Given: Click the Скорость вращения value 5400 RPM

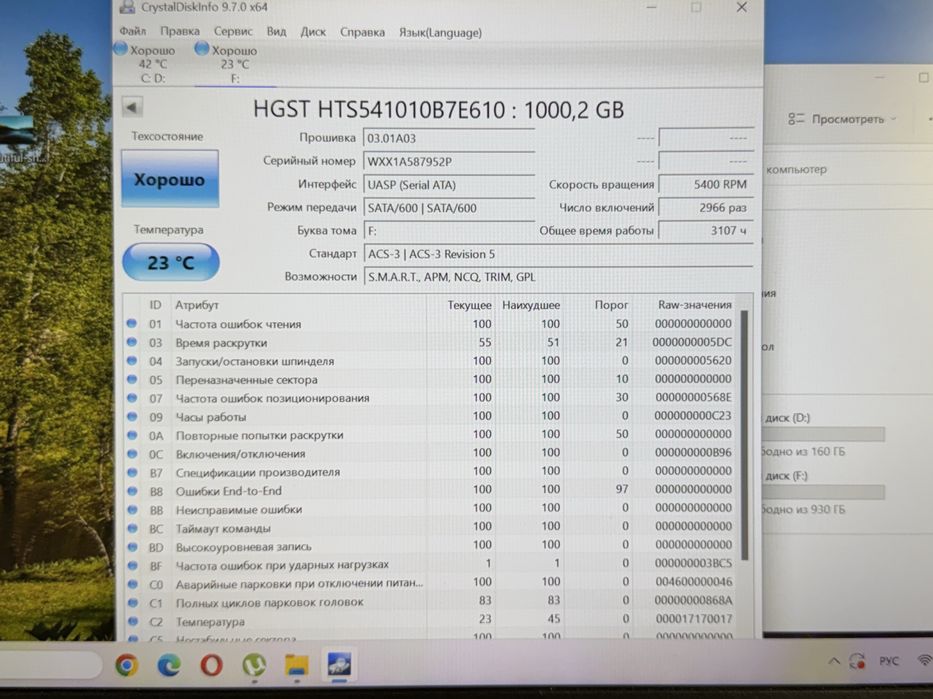Looking at the screenshot, I should tap(706, 184).
